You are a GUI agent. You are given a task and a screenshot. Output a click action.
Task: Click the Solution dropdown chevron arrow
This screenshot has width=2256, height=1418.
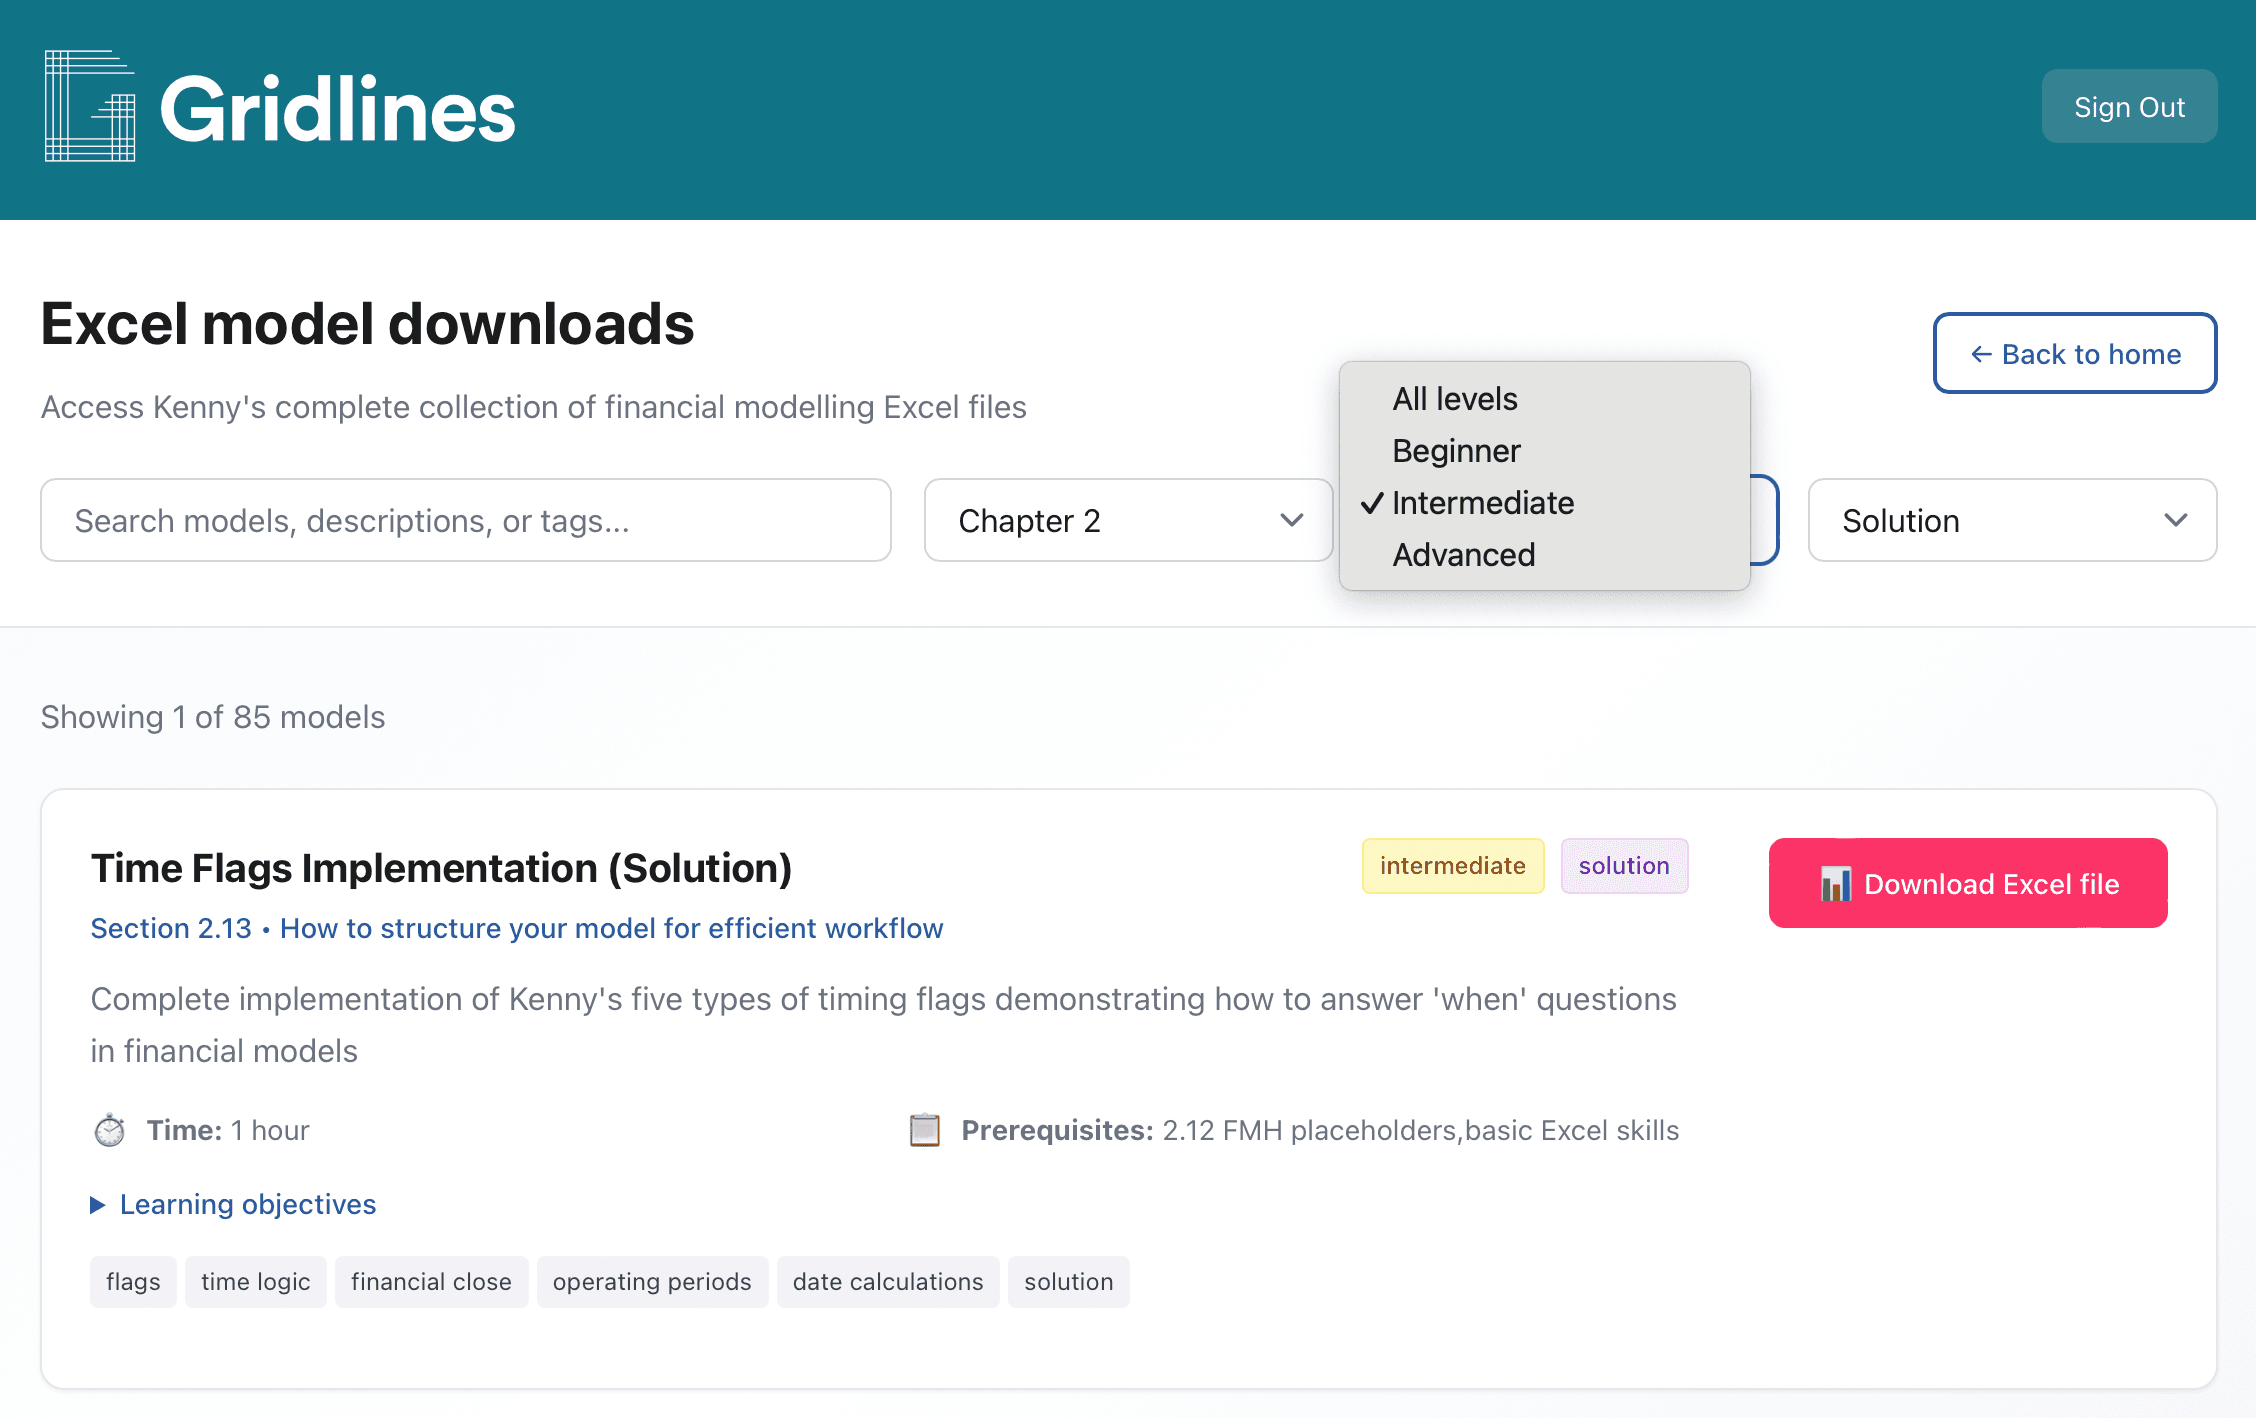(x=2175, y=520)
